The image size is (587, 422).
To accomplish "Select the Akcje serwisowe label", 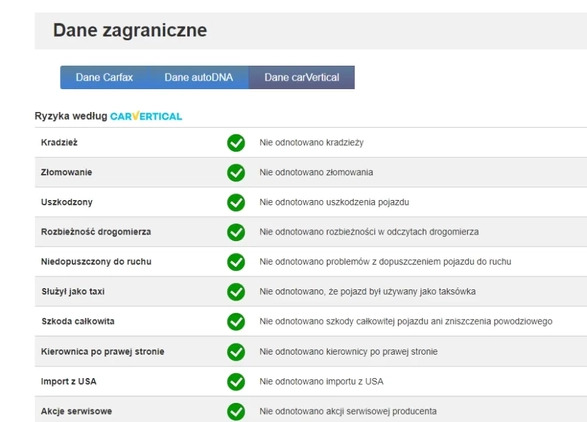I will point(76,411).
